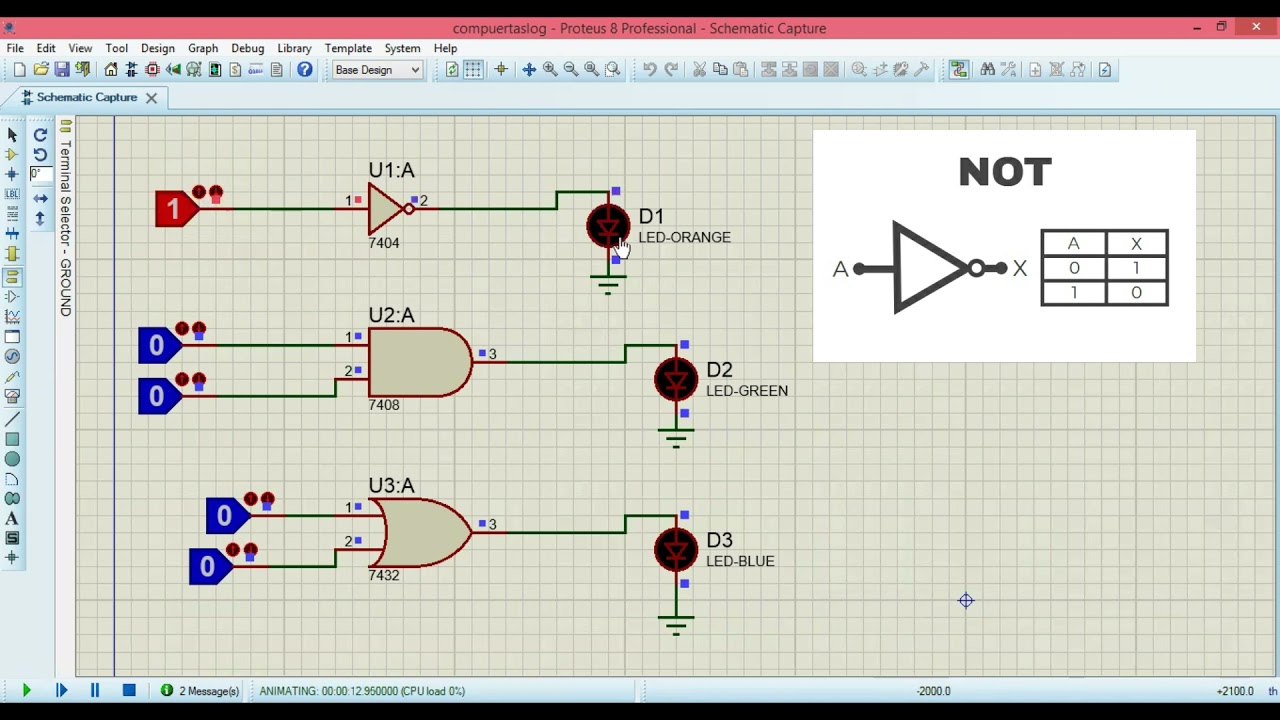1280x720 pixels.
Task: Select the Selection Mode arrow tool
Action: (x=12, y=134)
